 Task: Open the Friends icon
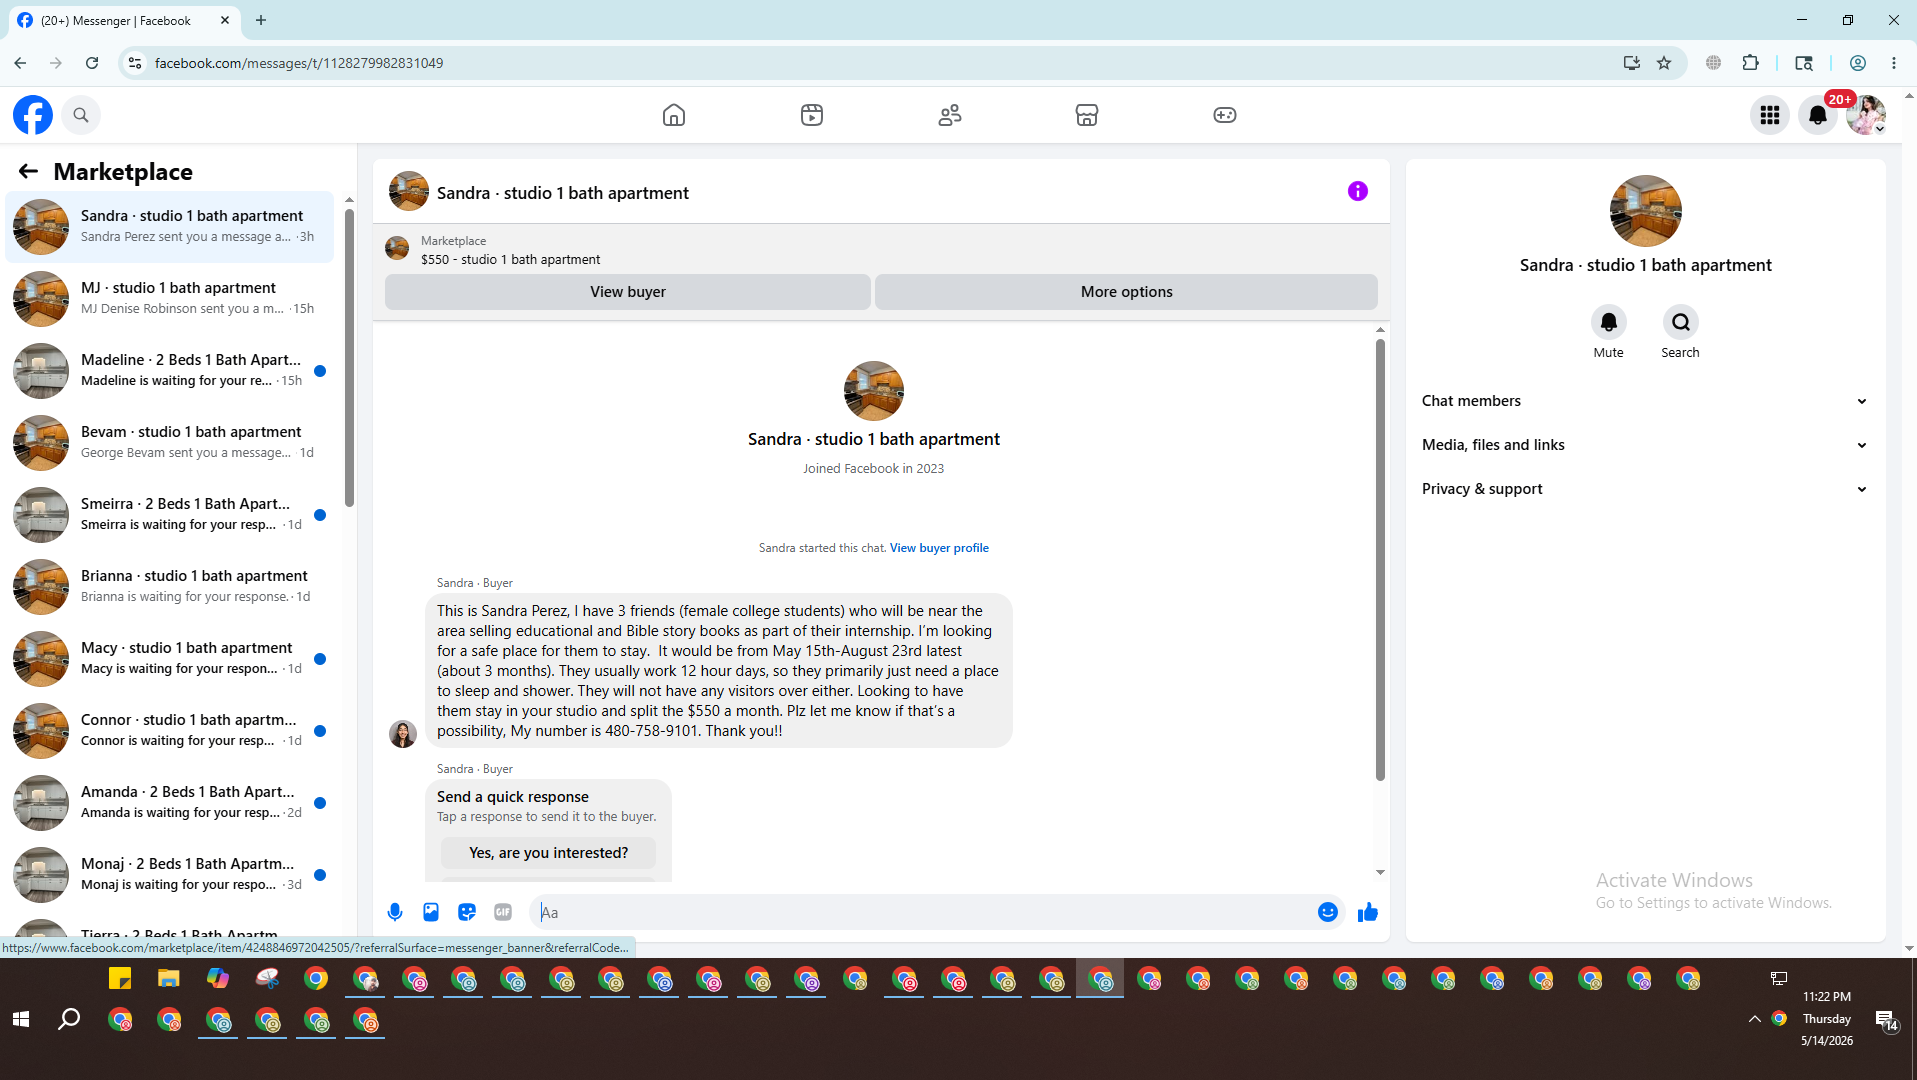[950, 115]
